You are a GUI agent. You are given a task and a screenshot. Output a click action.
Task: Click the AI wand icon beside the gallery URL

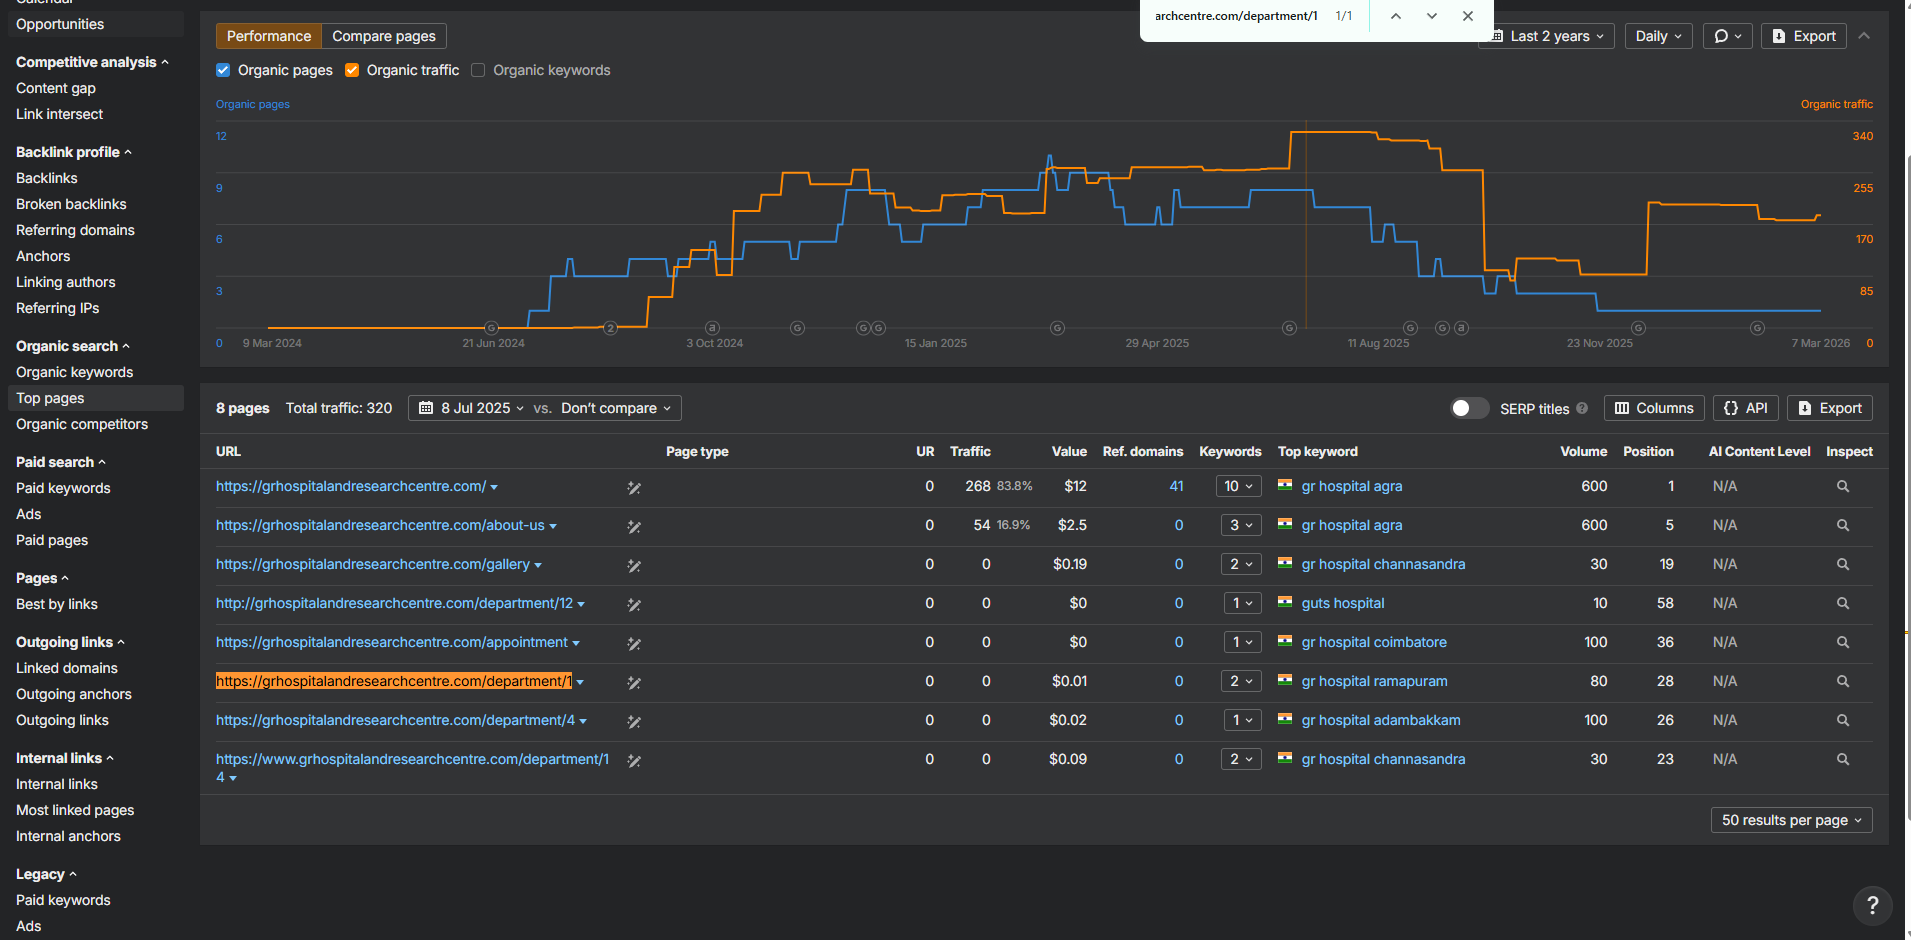[x=634, y=566]
